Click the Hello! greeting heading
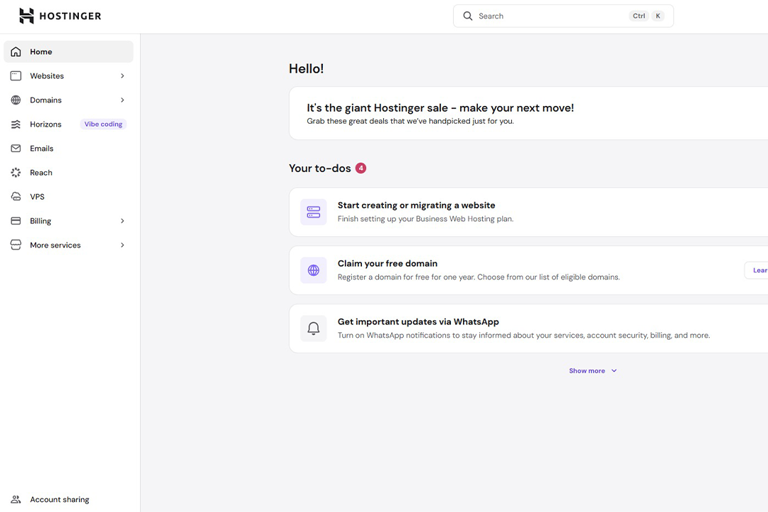The width and height of the screenshot is (768, 512). tap(306, 69)
